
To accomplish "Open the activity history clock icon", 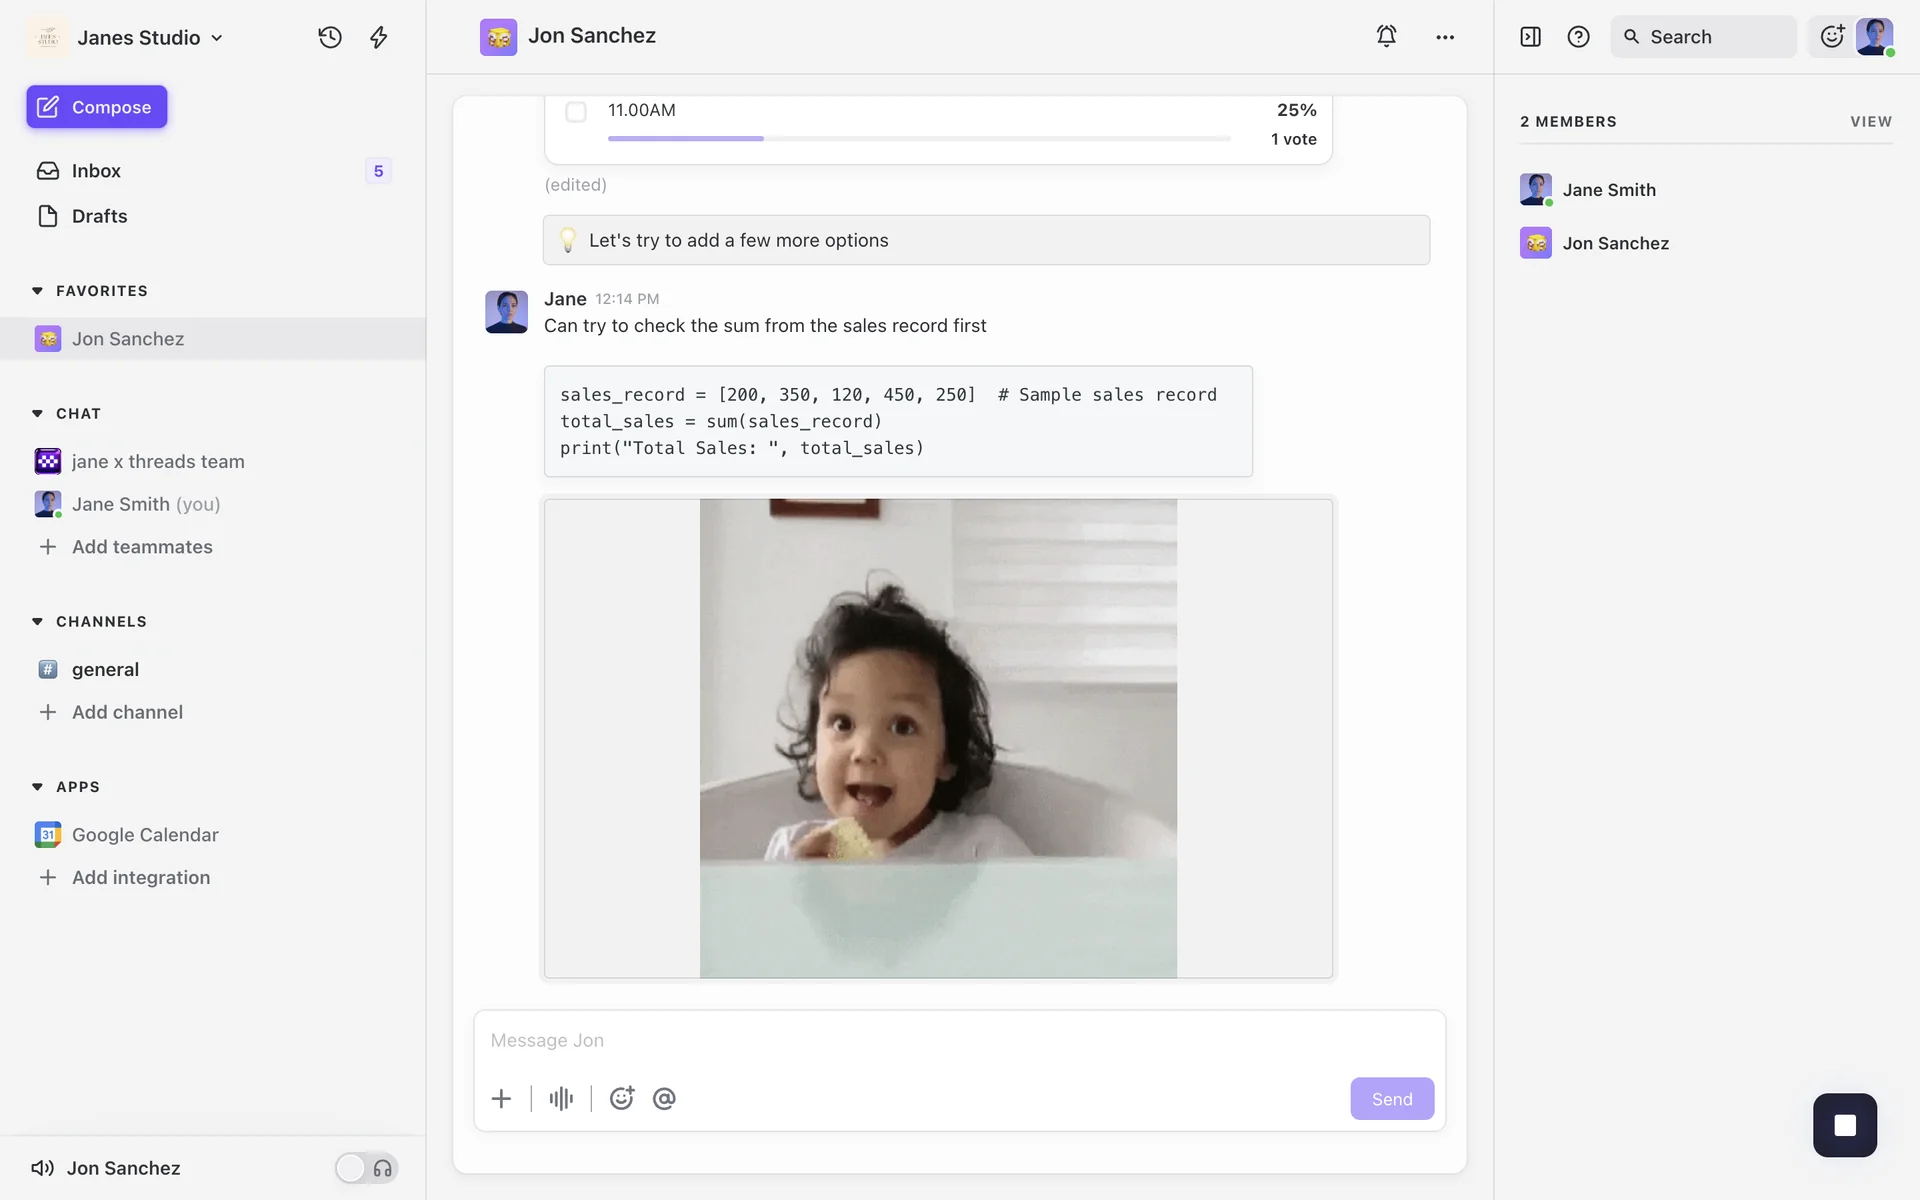I will click(330, 37).
